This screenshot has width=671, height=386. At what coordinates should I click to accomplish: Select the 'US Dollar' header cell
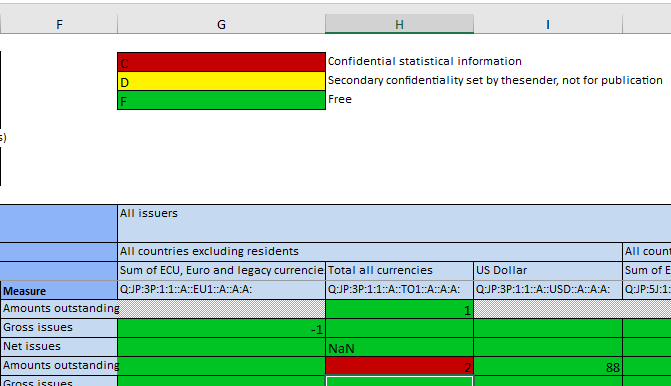[548, 270]
